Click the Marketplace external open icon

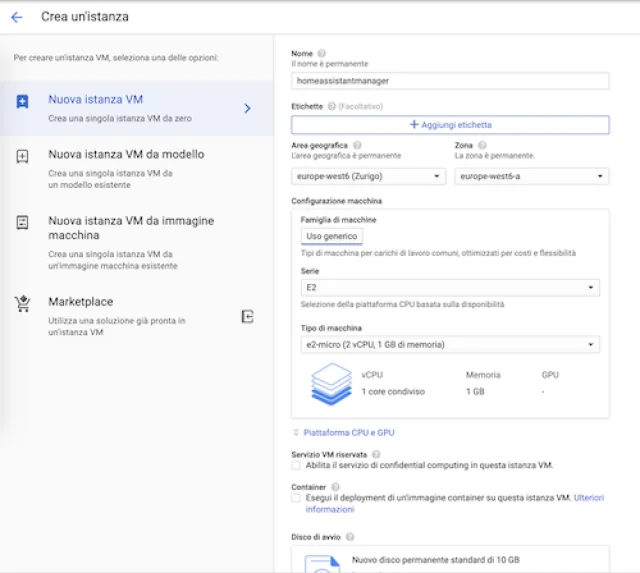pyautogui.click(x=248, y=316)
